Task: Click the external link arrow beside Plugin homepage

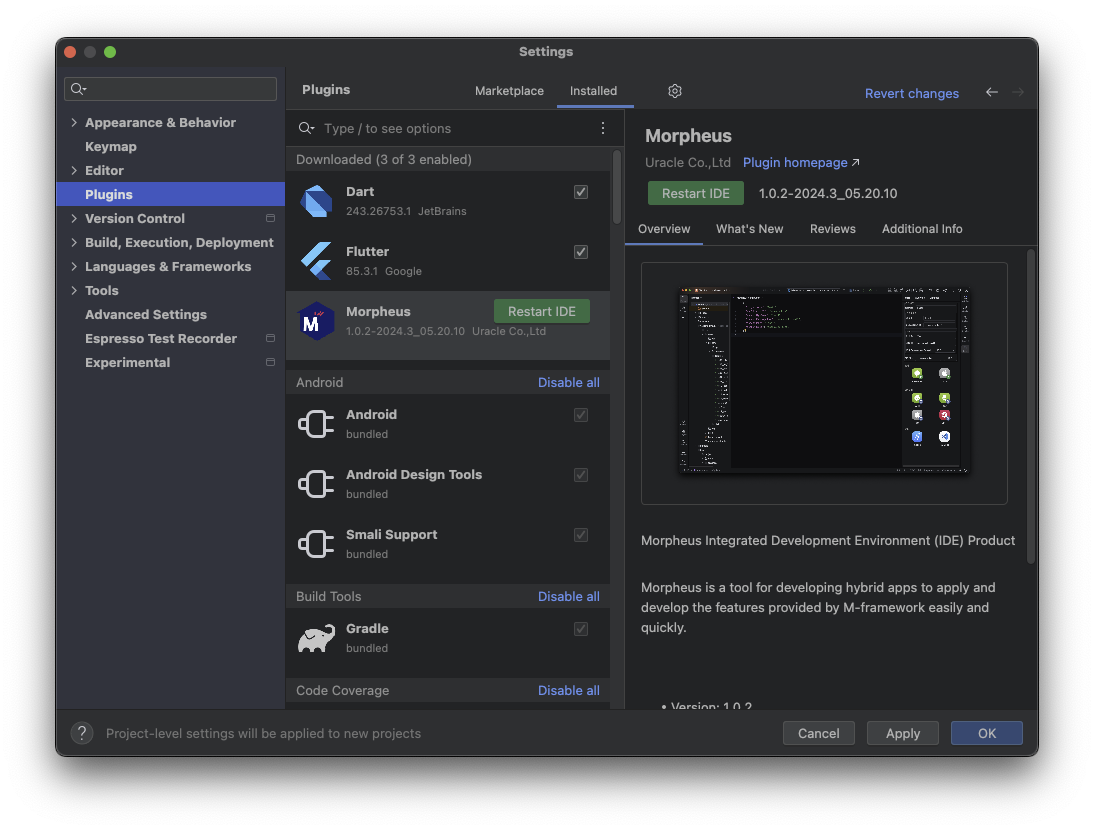Action: (x=855, y=163)
